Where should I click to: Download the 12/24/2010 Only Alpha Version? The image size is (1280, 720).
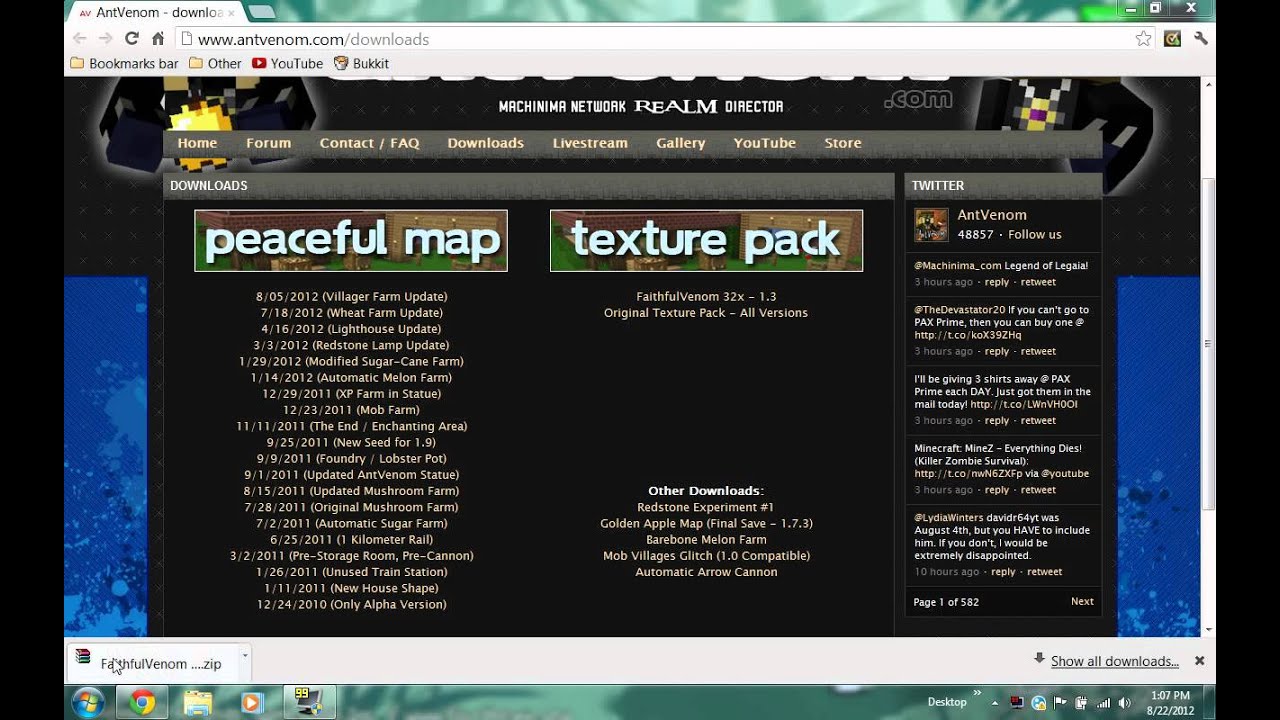[x=352, y=605]
